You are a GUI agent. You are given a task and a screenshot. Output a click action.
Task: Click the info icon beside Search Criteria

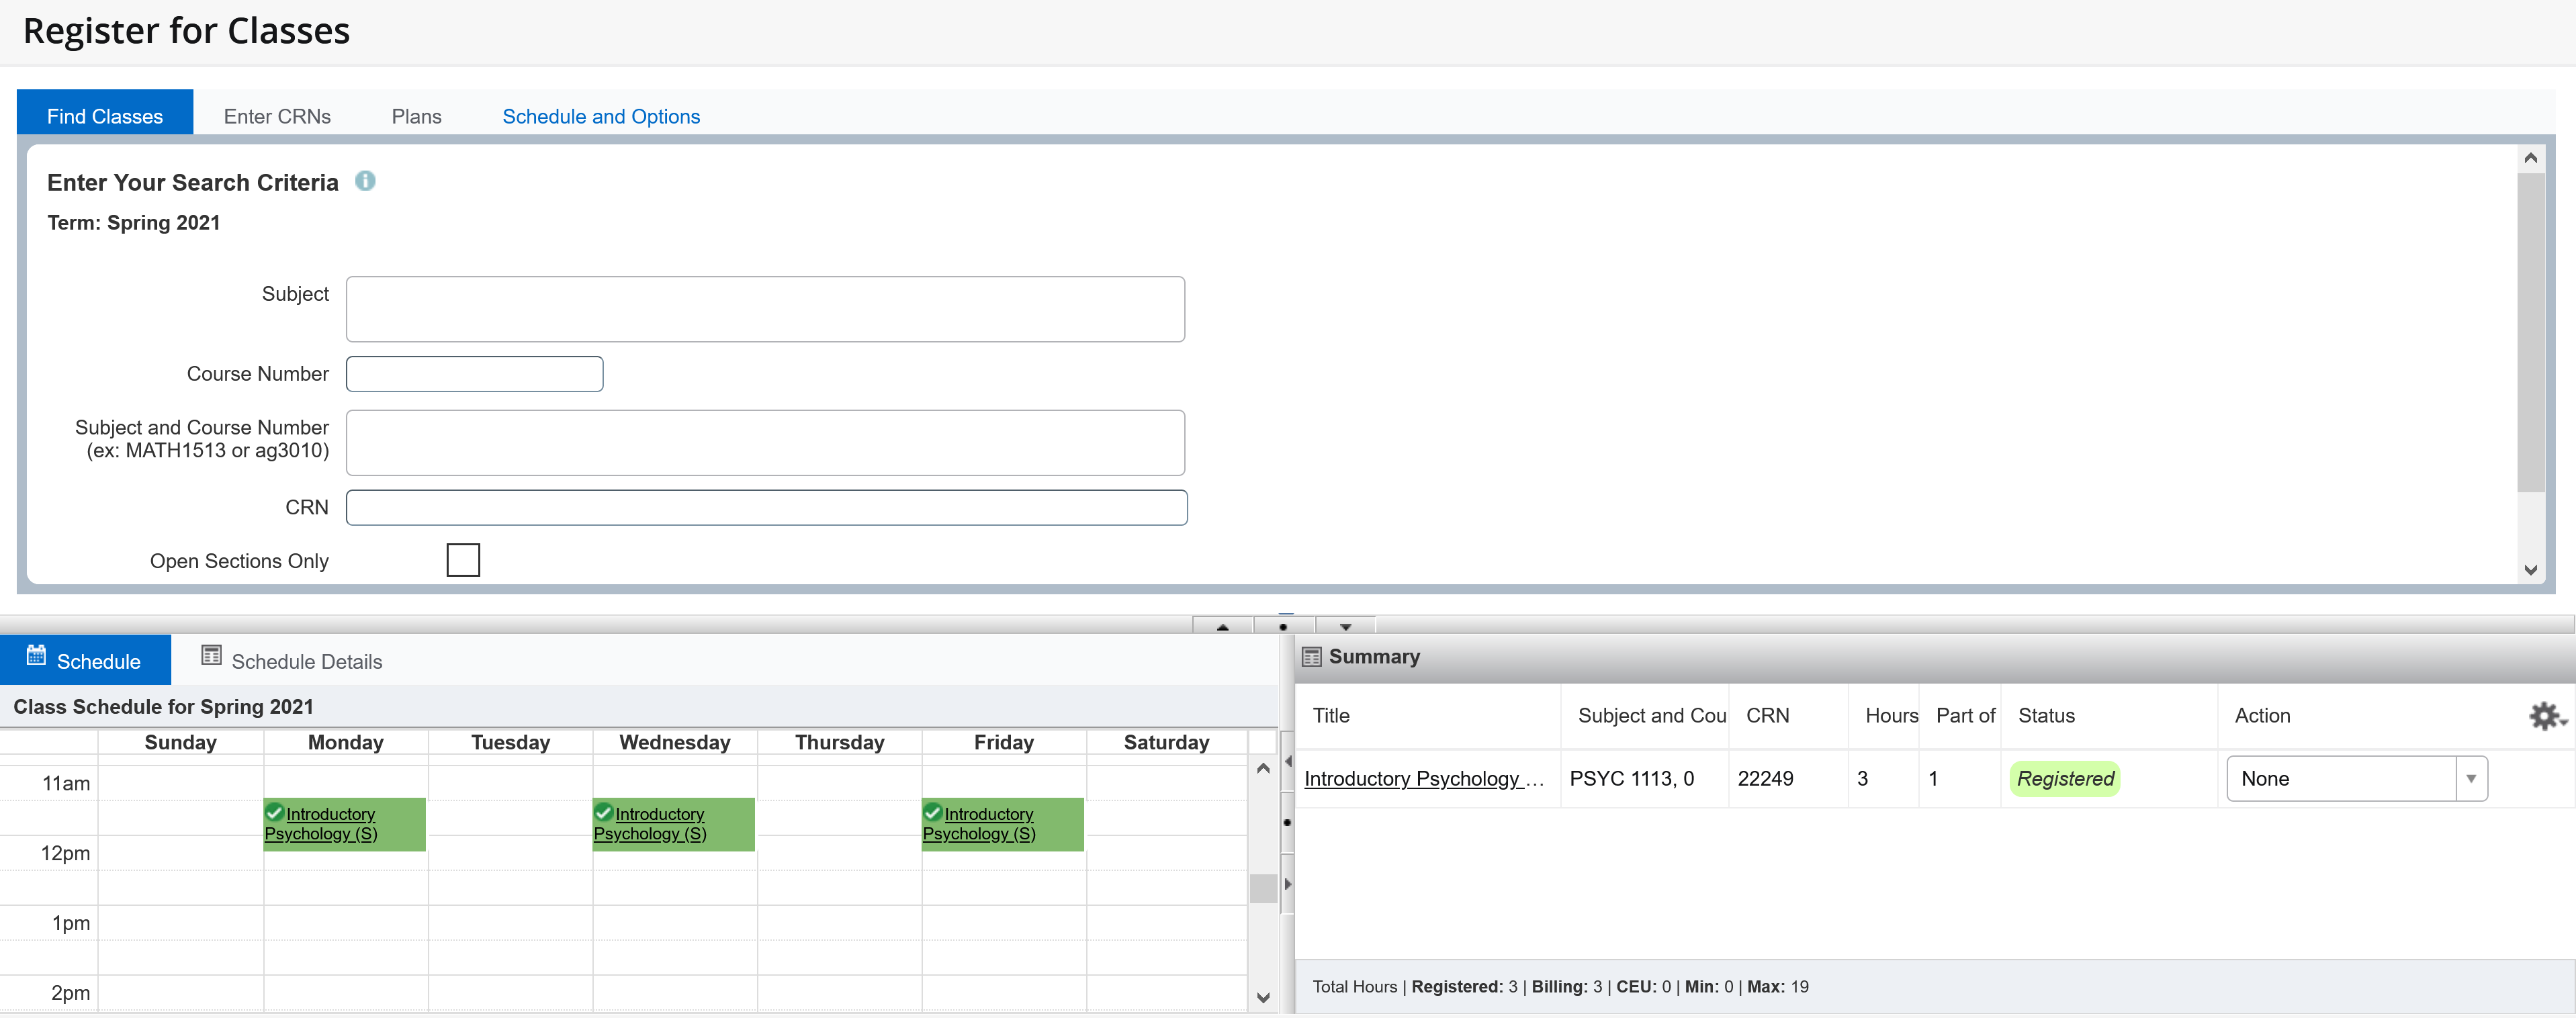(365, 181)
